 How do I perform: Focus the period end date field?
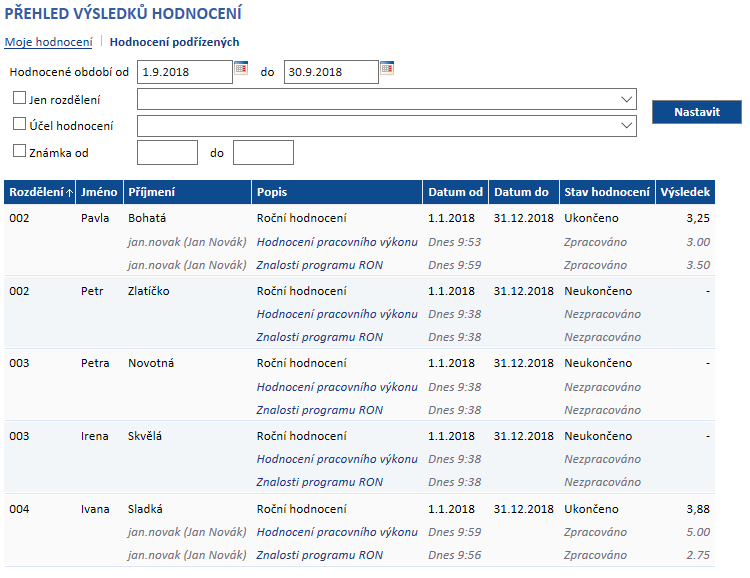pos(331,72)
